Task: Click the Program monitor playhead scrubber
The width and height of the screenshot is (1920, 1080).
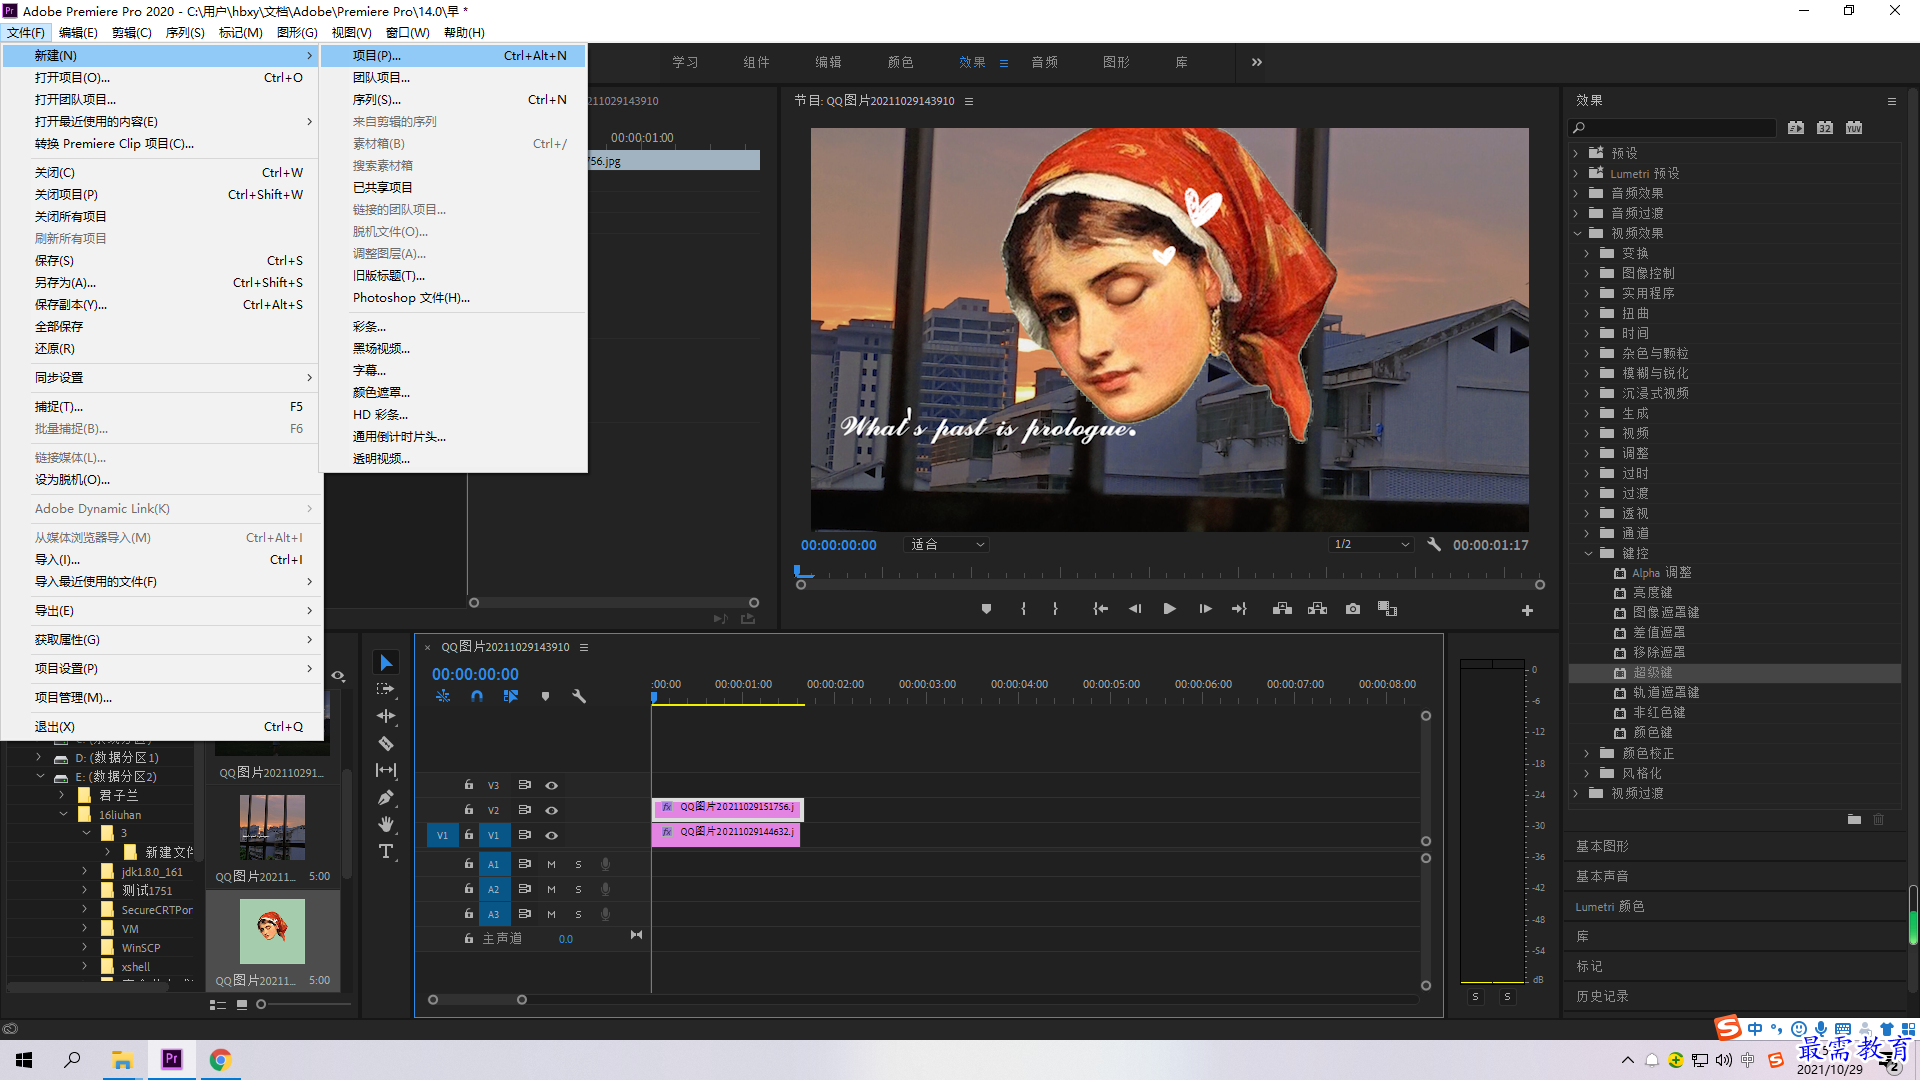Action: (799, 571)
